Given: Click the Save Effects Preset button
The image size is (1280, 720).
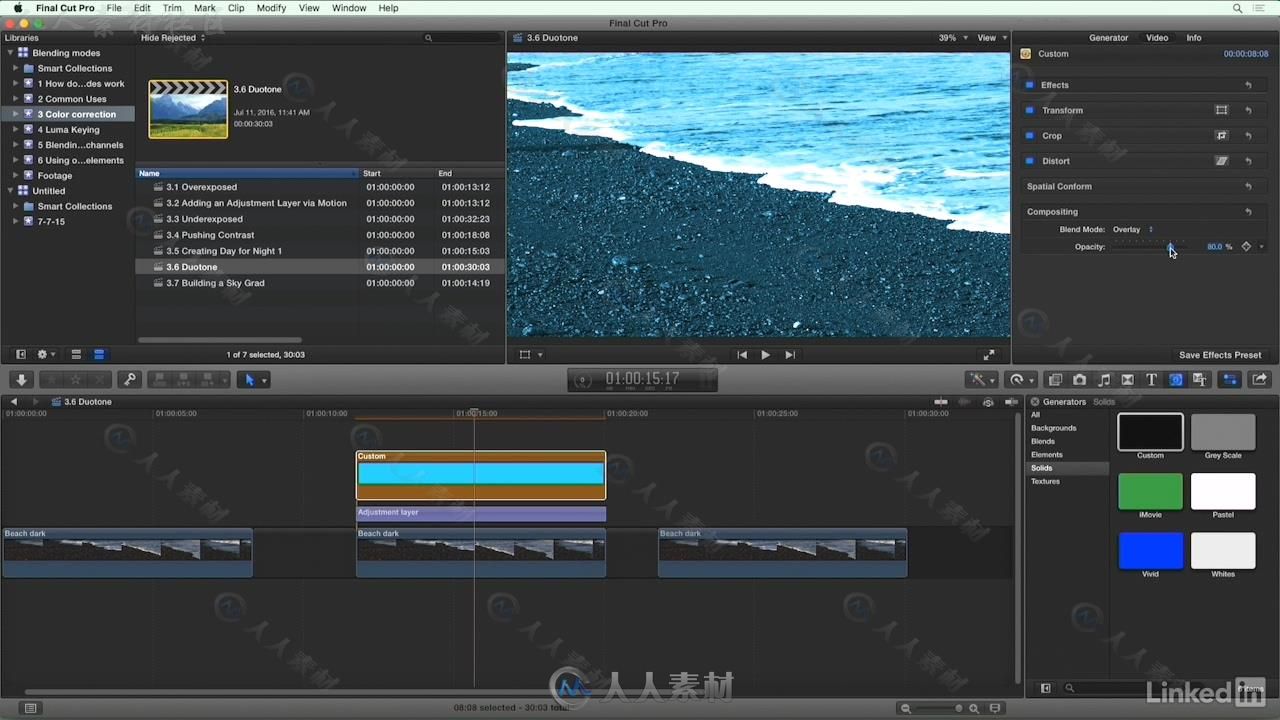Looking at the screenshot, I should pos(1220,355).
